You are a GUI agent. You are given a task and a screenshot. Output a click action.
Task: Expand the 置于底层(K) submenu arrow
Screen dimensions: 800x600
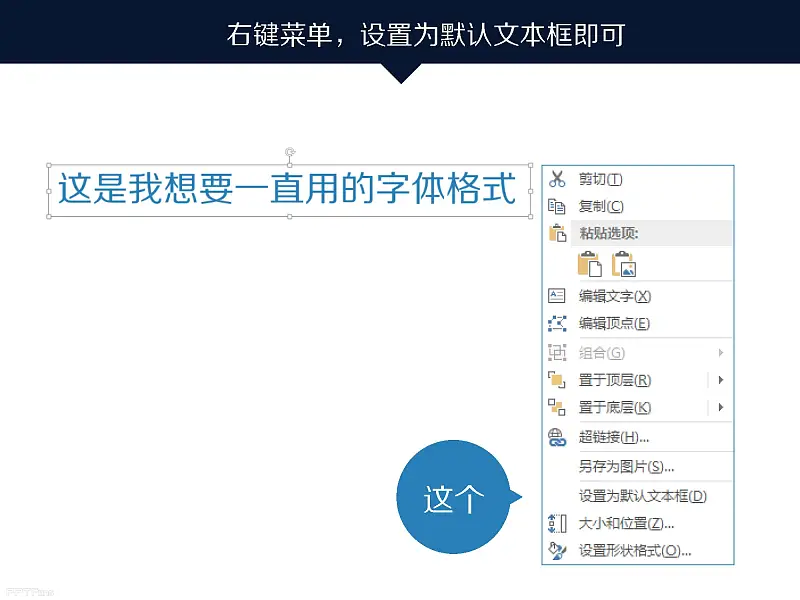coord(720,407)
